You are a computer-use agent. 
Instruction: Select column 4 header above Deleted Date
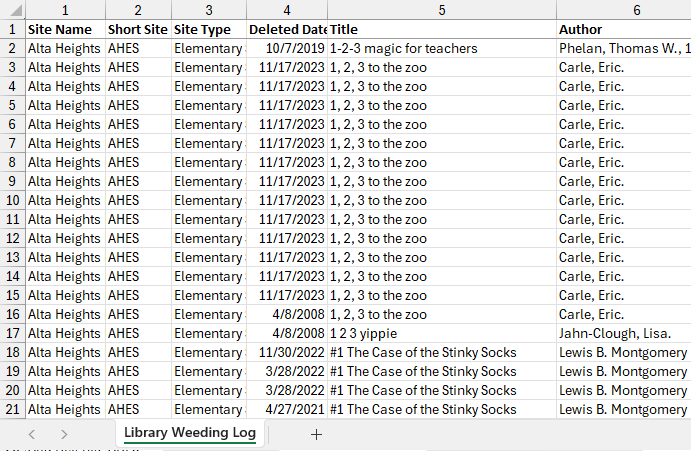click(287, 10)
